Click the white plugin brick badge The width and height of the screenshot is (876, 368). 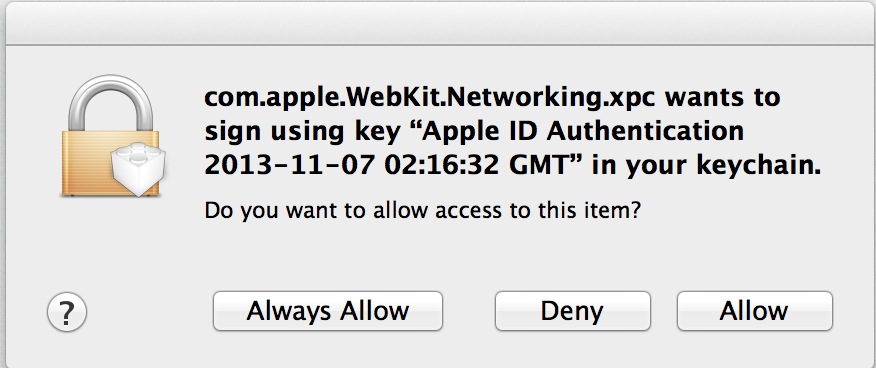(x=137, y=170)
